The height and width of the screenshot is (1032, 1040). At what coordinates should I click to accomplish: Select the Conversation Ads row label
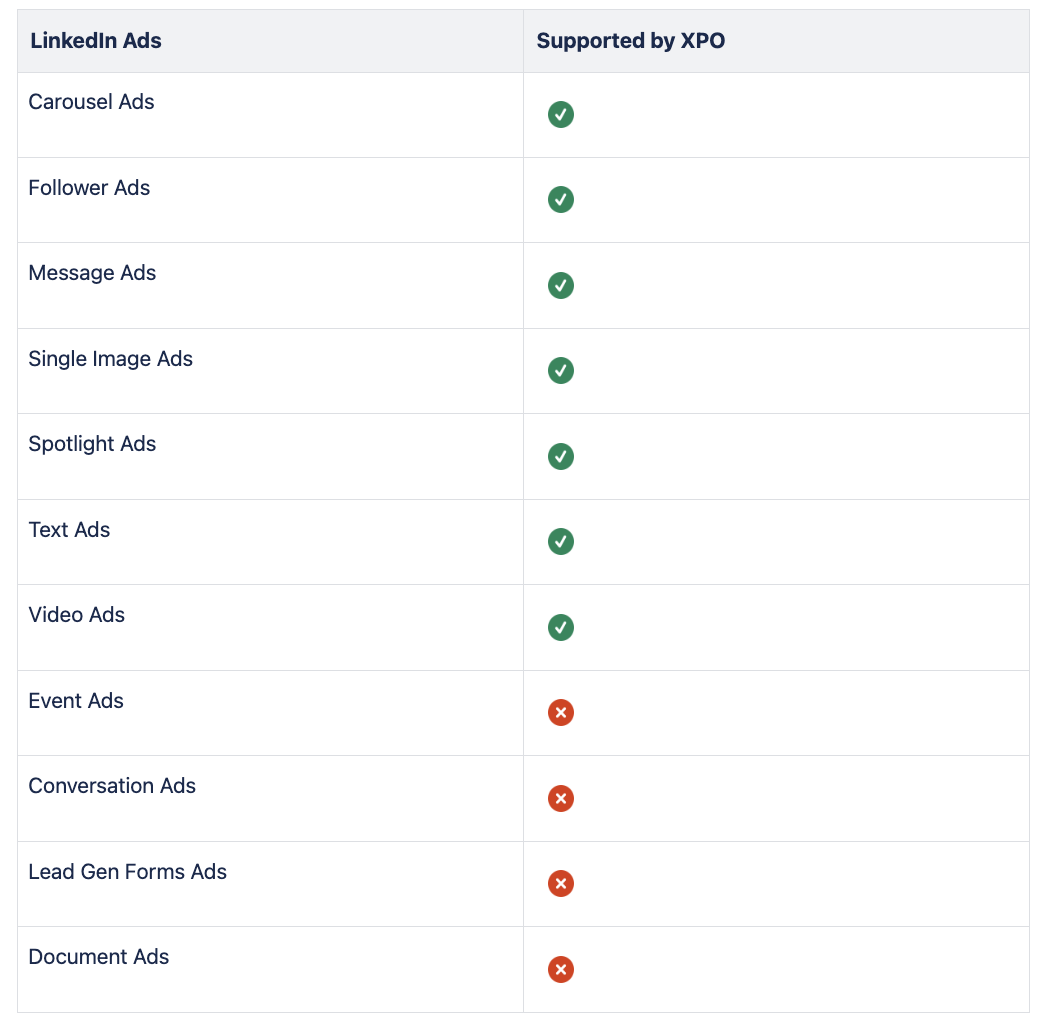pyautogui.click(x=113, y=786)
